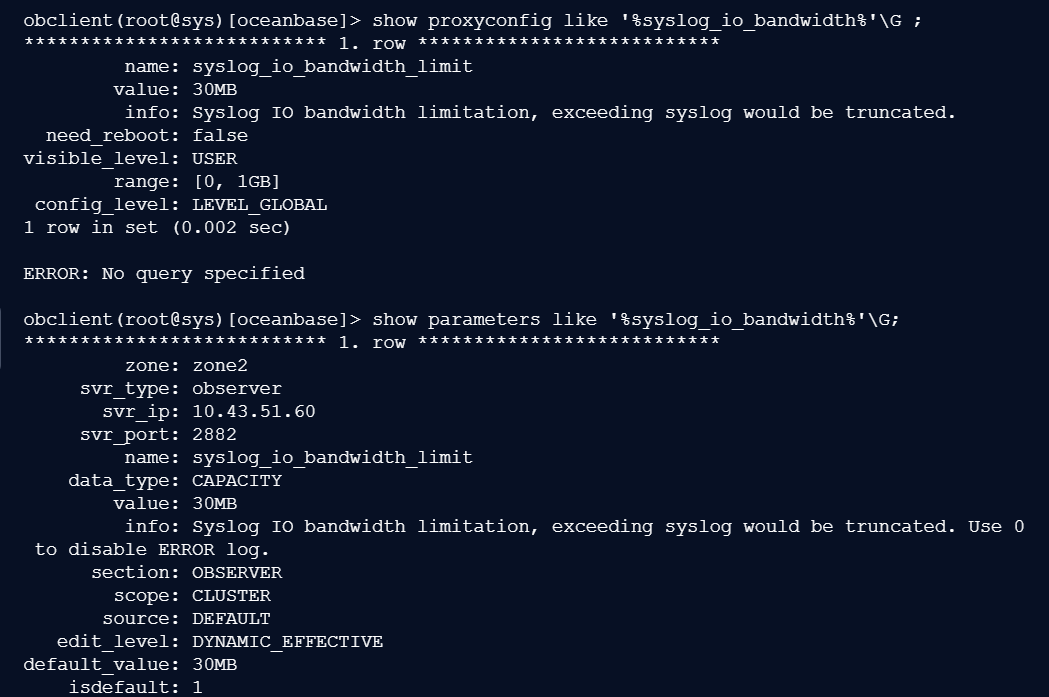The image size is (1049, 697).
Task: Click the source value DEFAULT
Action: [231, 618]
